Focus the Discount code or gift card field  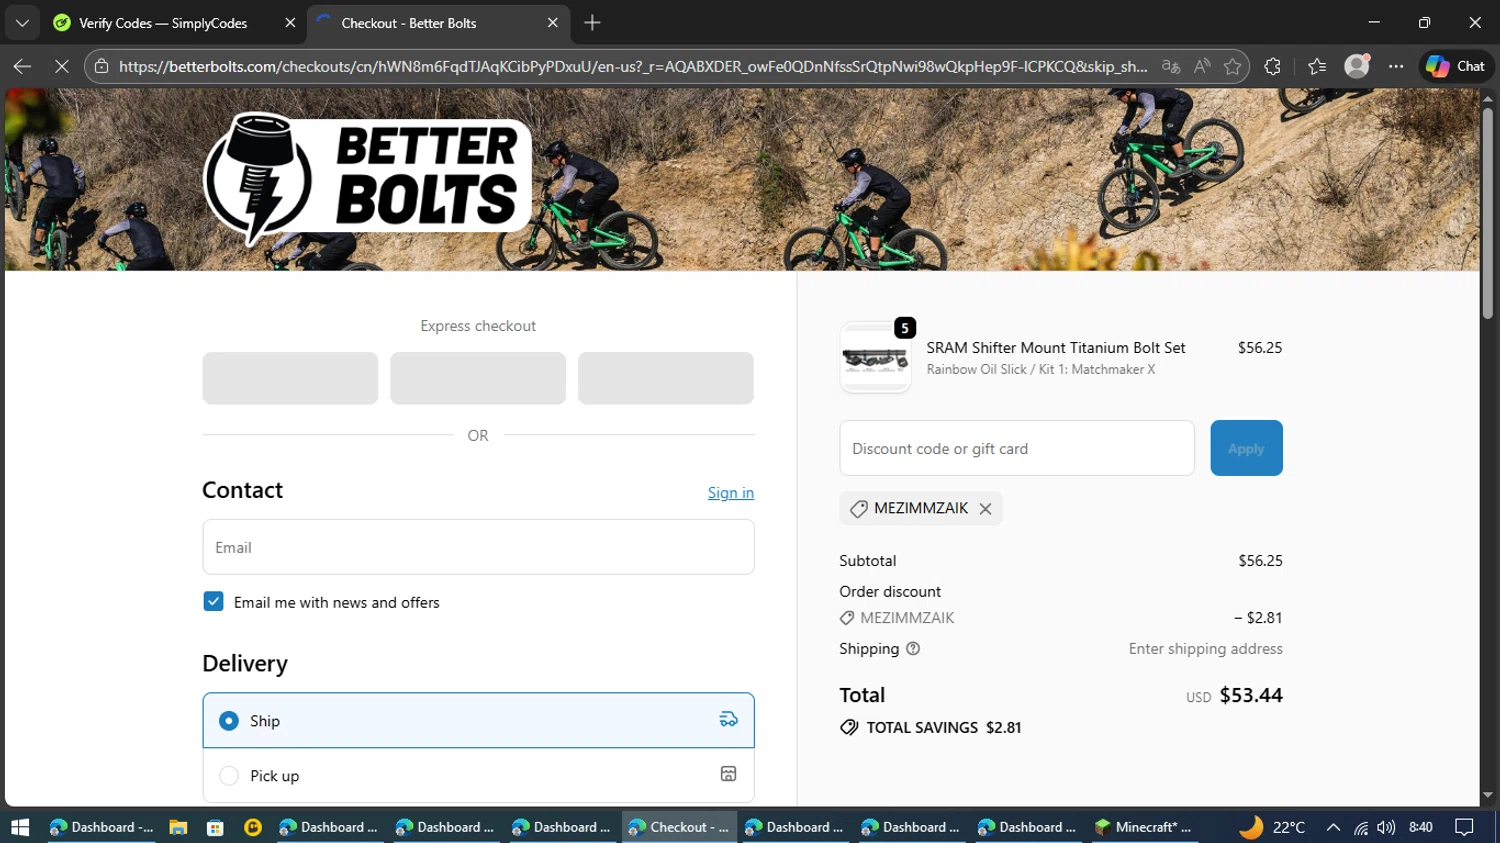tap(1017, 448)
